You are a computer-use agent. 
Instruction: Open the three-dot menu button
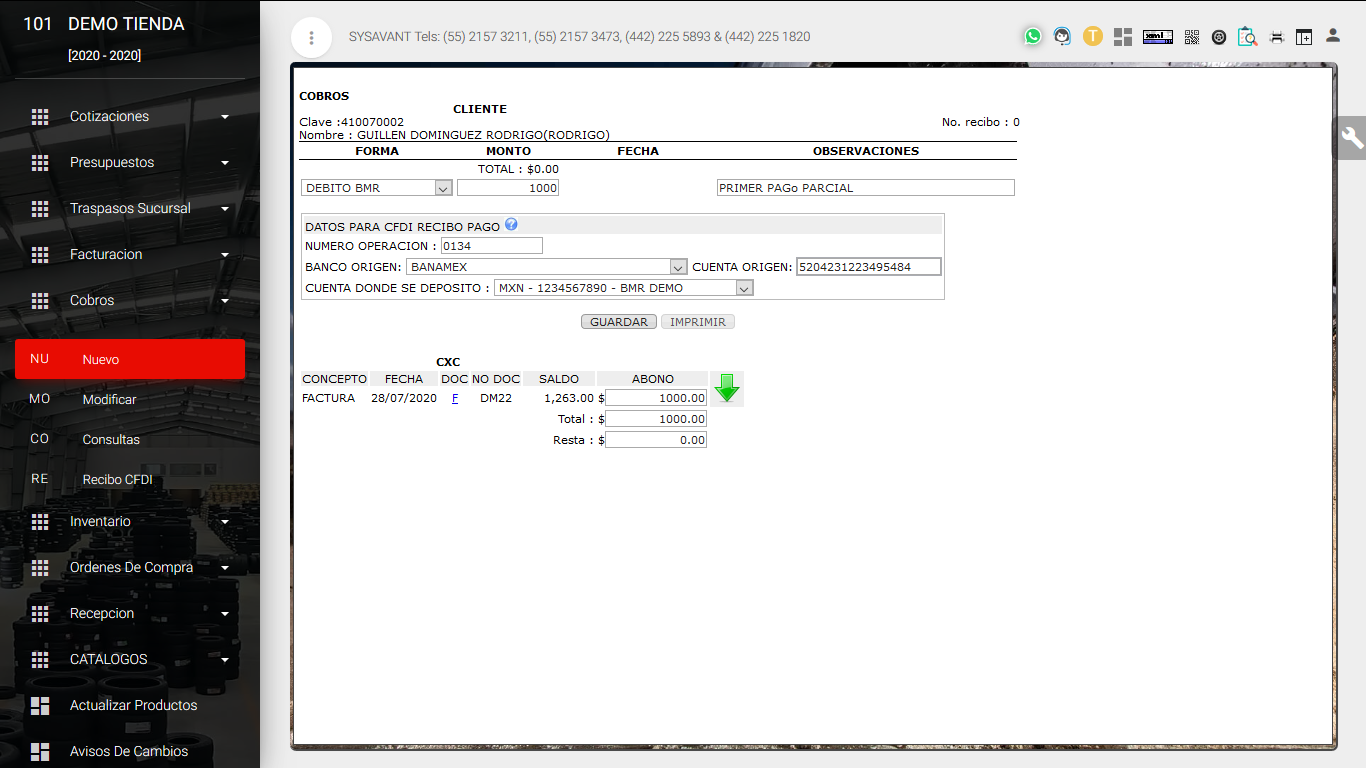(x=312, y=38)
